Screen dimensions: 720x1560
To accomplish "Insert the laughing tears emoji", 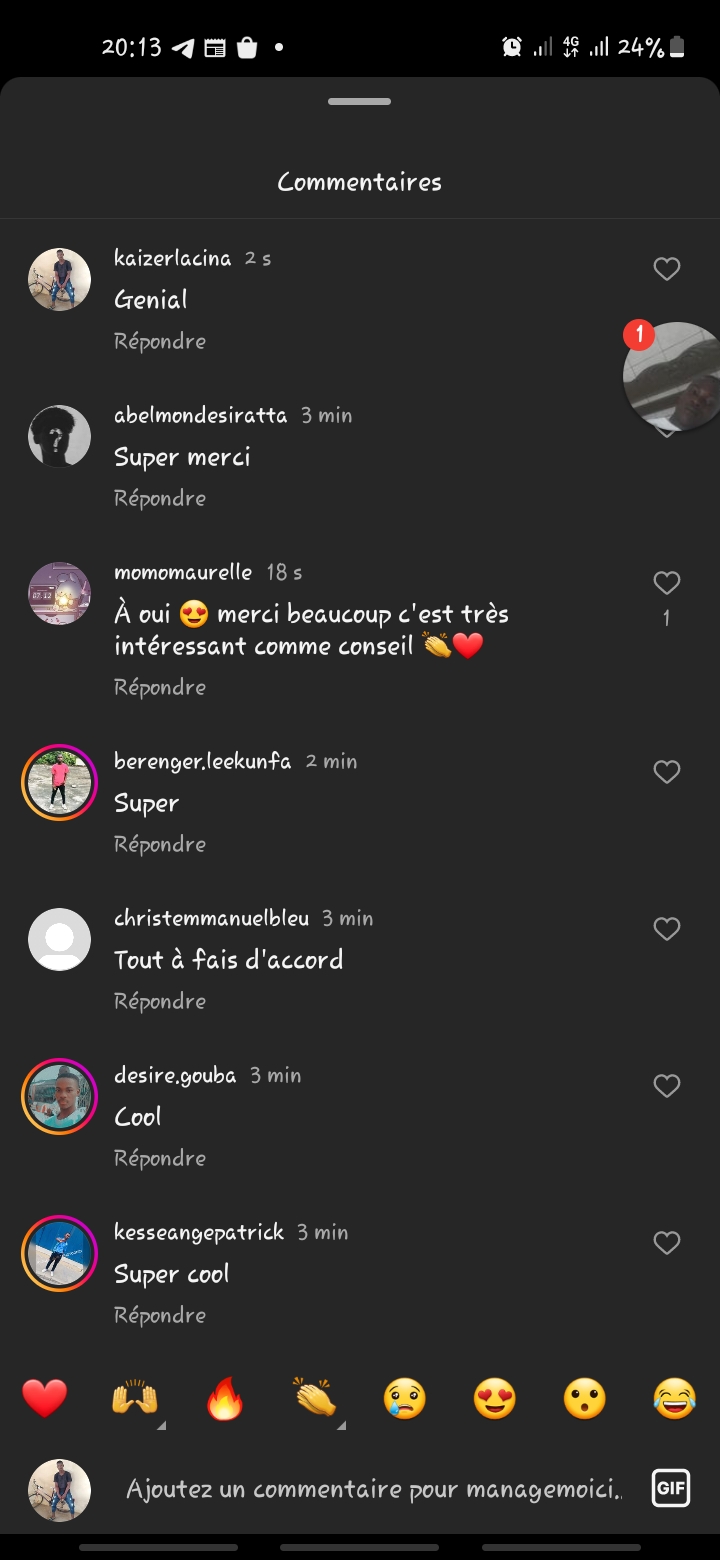I will click(x=675, y=1398).
